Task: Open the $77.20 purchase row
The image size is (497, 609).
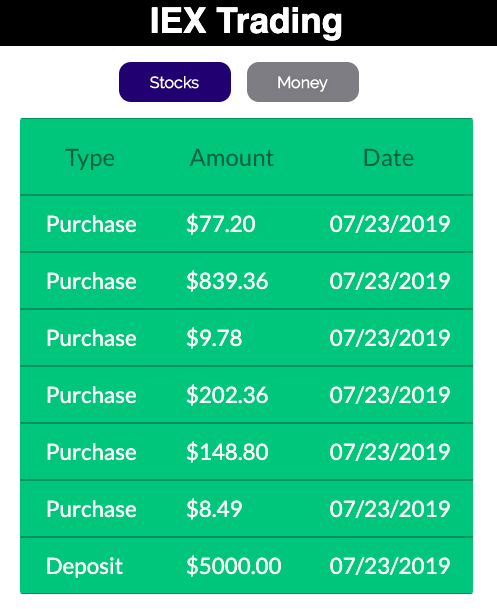Action: (247, 224)
